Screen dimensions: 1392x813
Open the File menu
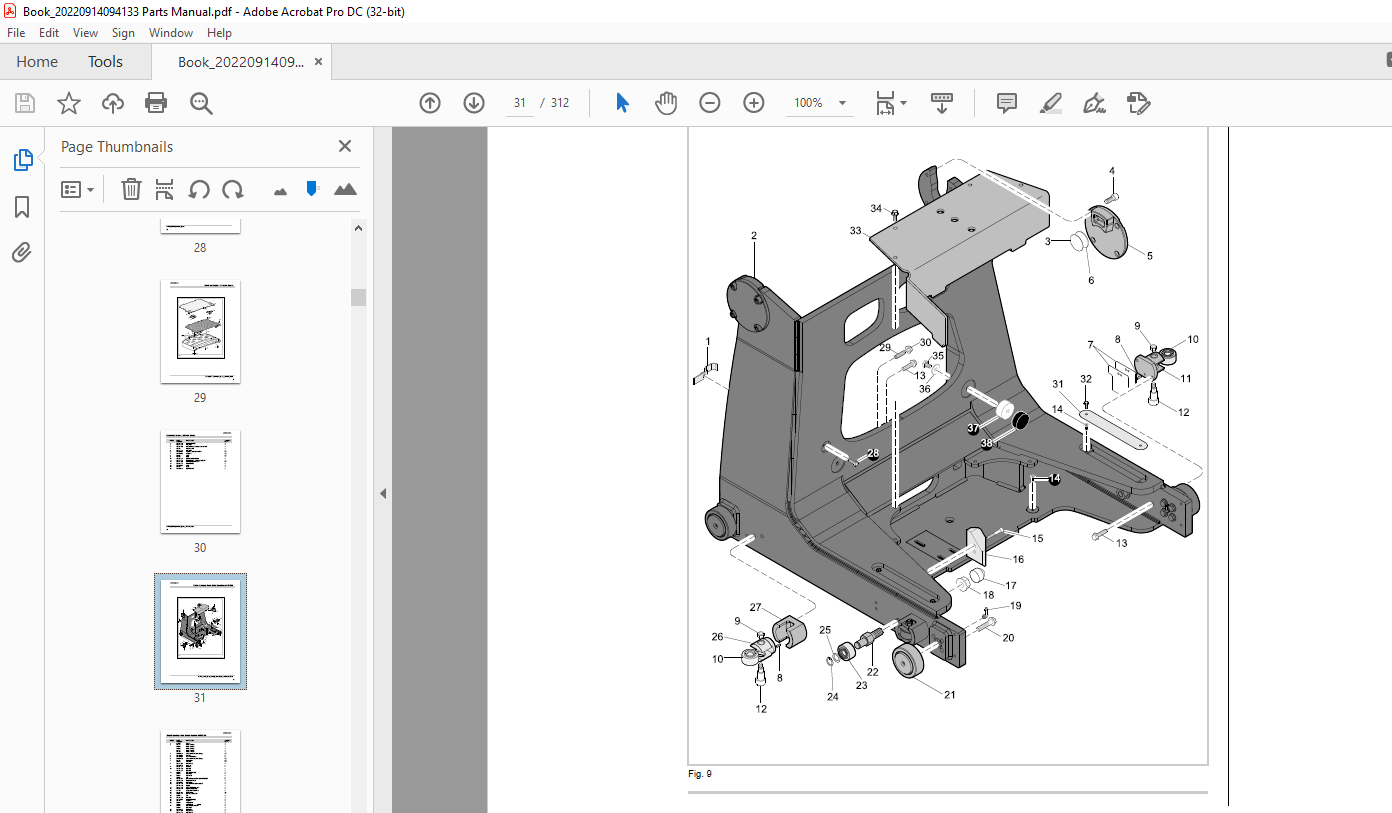pyautogui.click(x=16, y=33)
